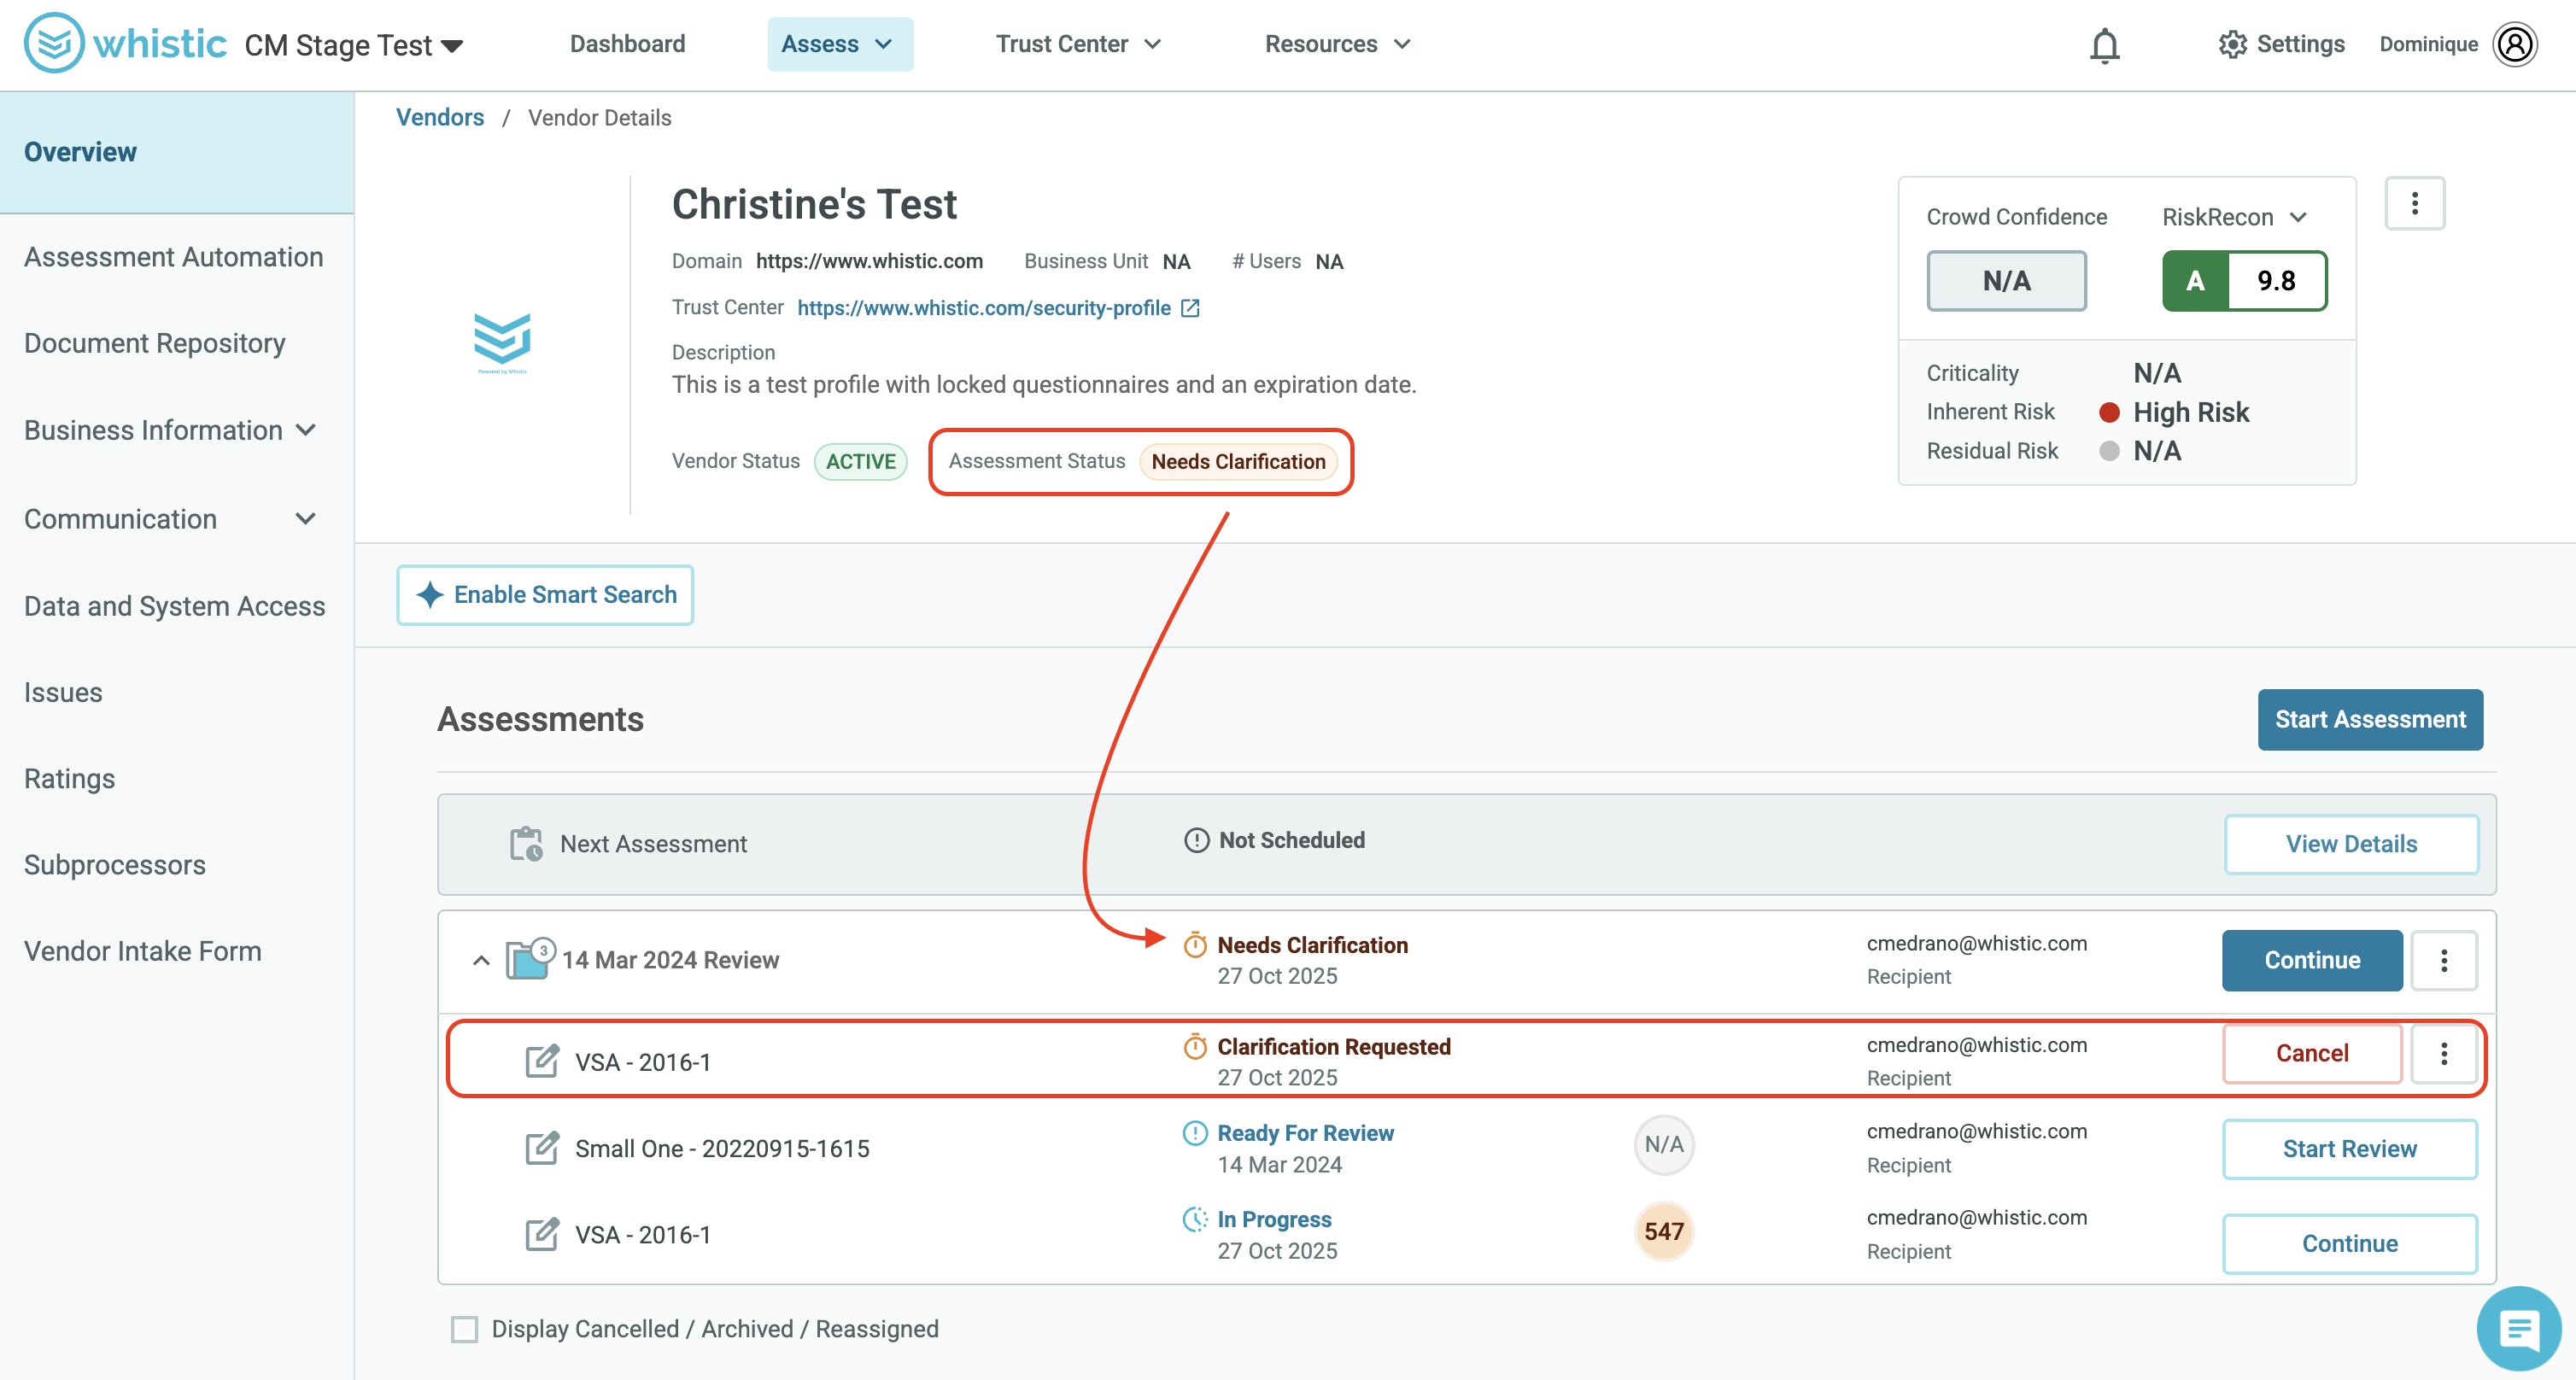This screenshot has height=1380, width=2576.
Task: Click Crowd Confidence N/A box
Action: (2006, 281)
